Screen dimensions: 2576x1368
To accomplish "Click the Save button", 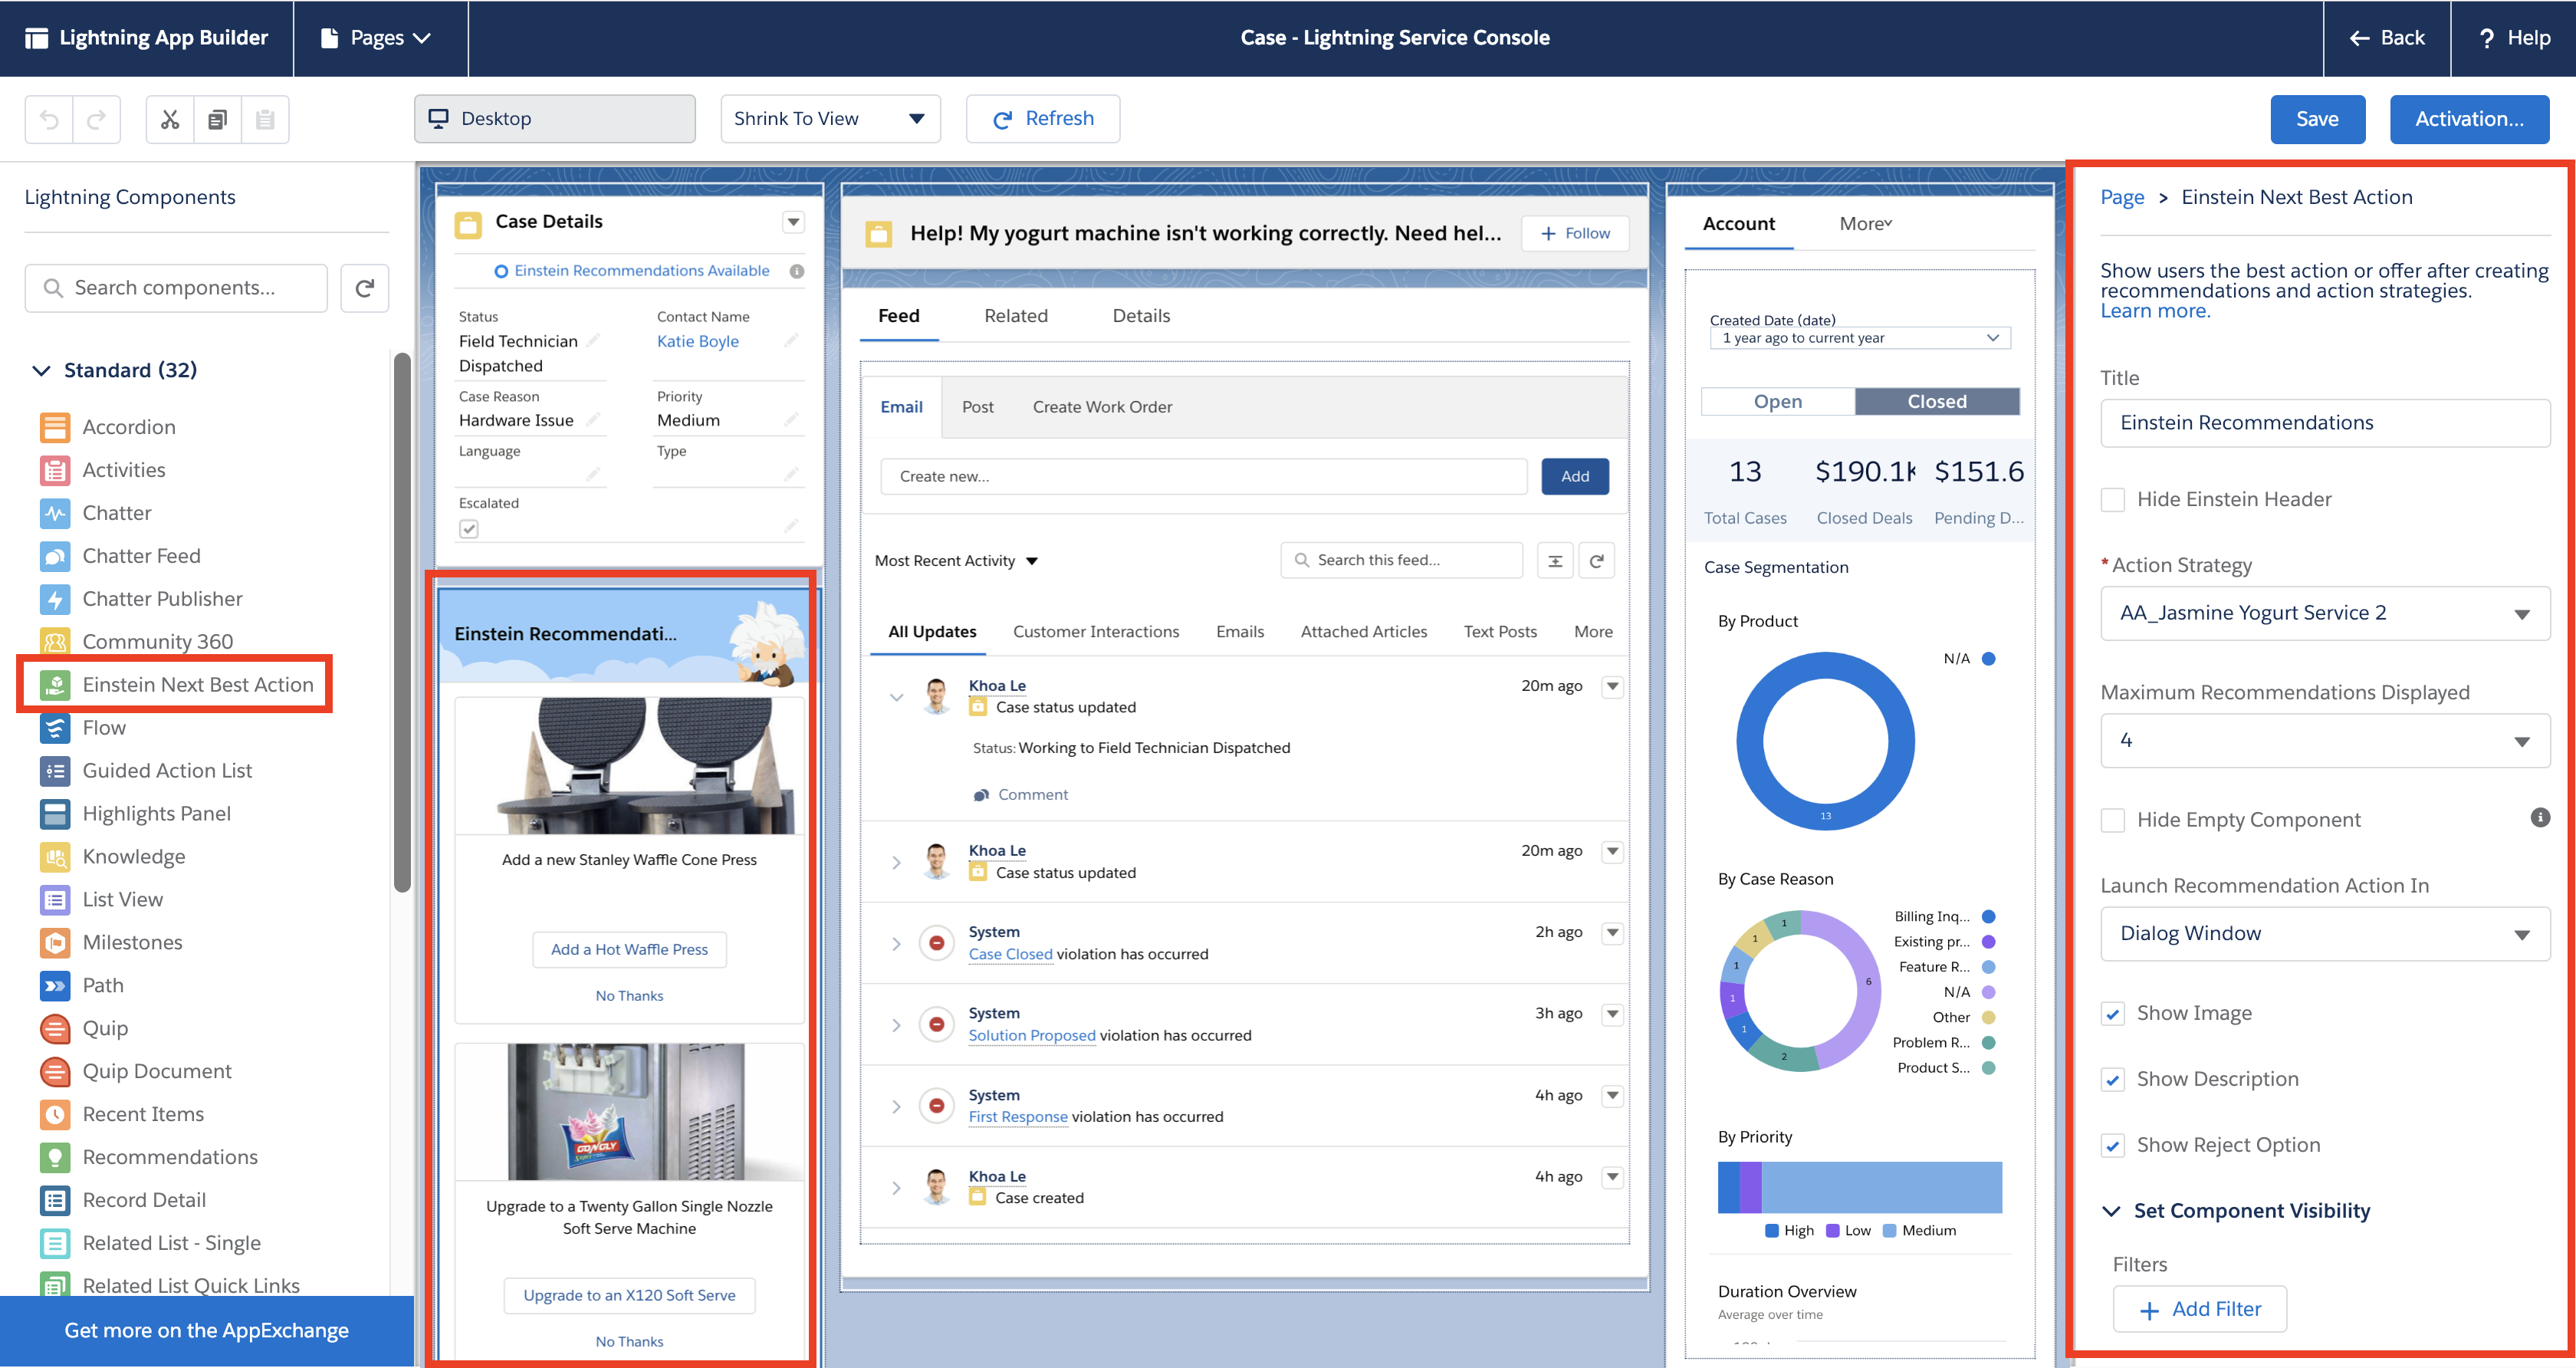I will (x=2316, y=119).
